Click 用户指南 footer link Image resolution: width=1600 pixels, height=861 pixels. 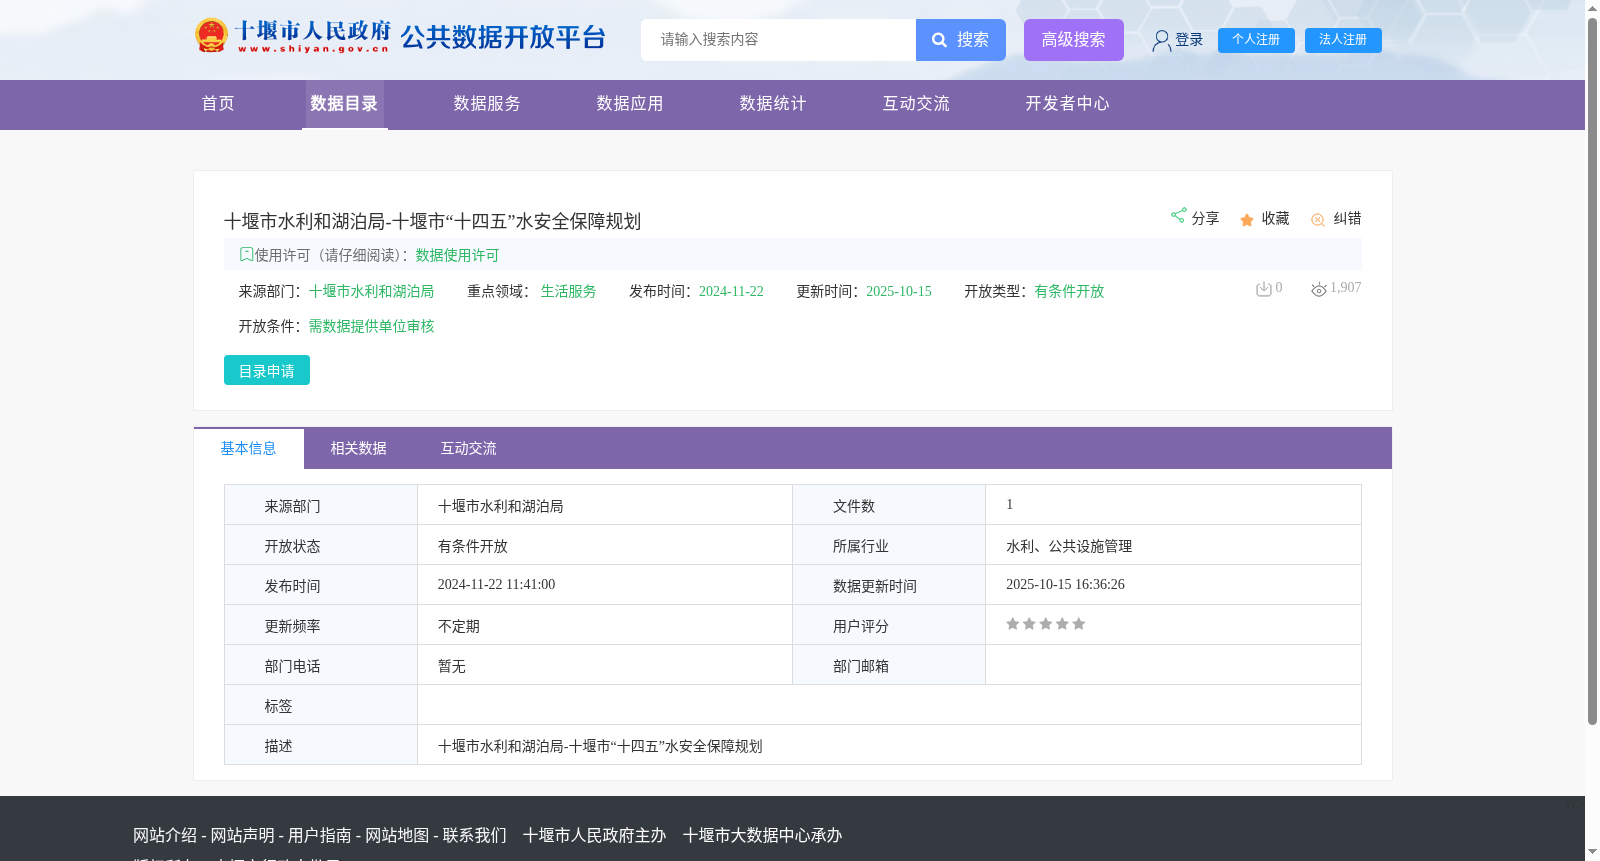tap(320, 836)
